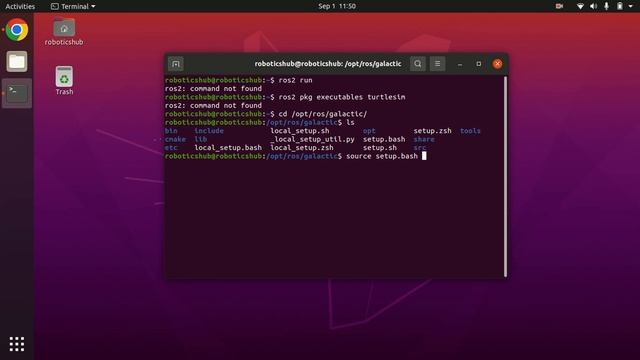
Task: Click the 'src' directory name
Action: tap(420, 148)
